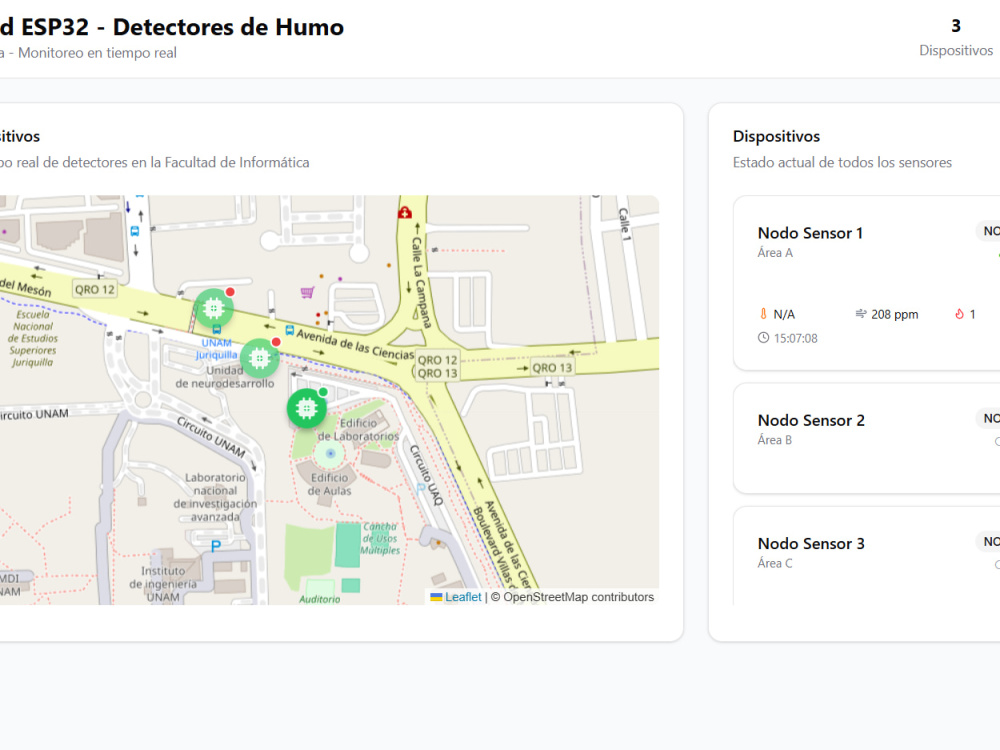Select the Nodo Sensor 1 device card

(867, 283)
